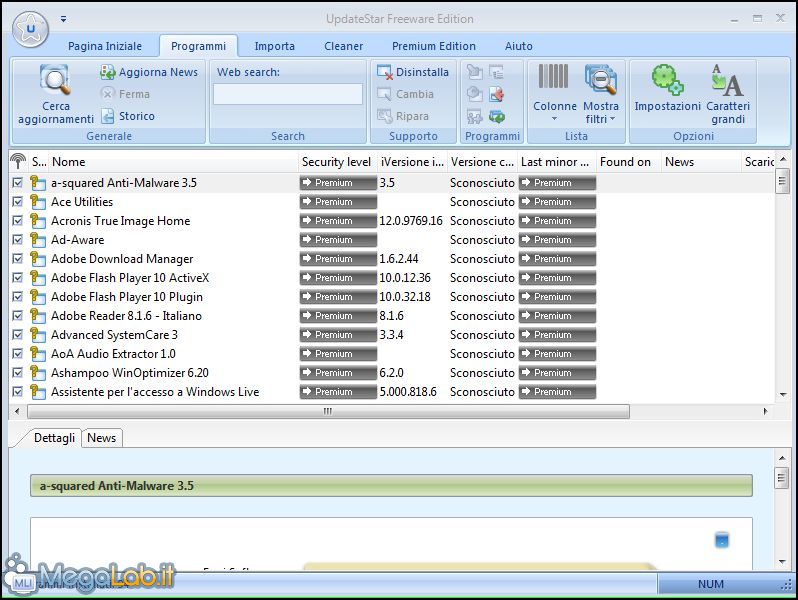This screenshot has height=600, width=798.
Task: Select the Advanced SystemCare 3 row
Action: tap(392, 335)
